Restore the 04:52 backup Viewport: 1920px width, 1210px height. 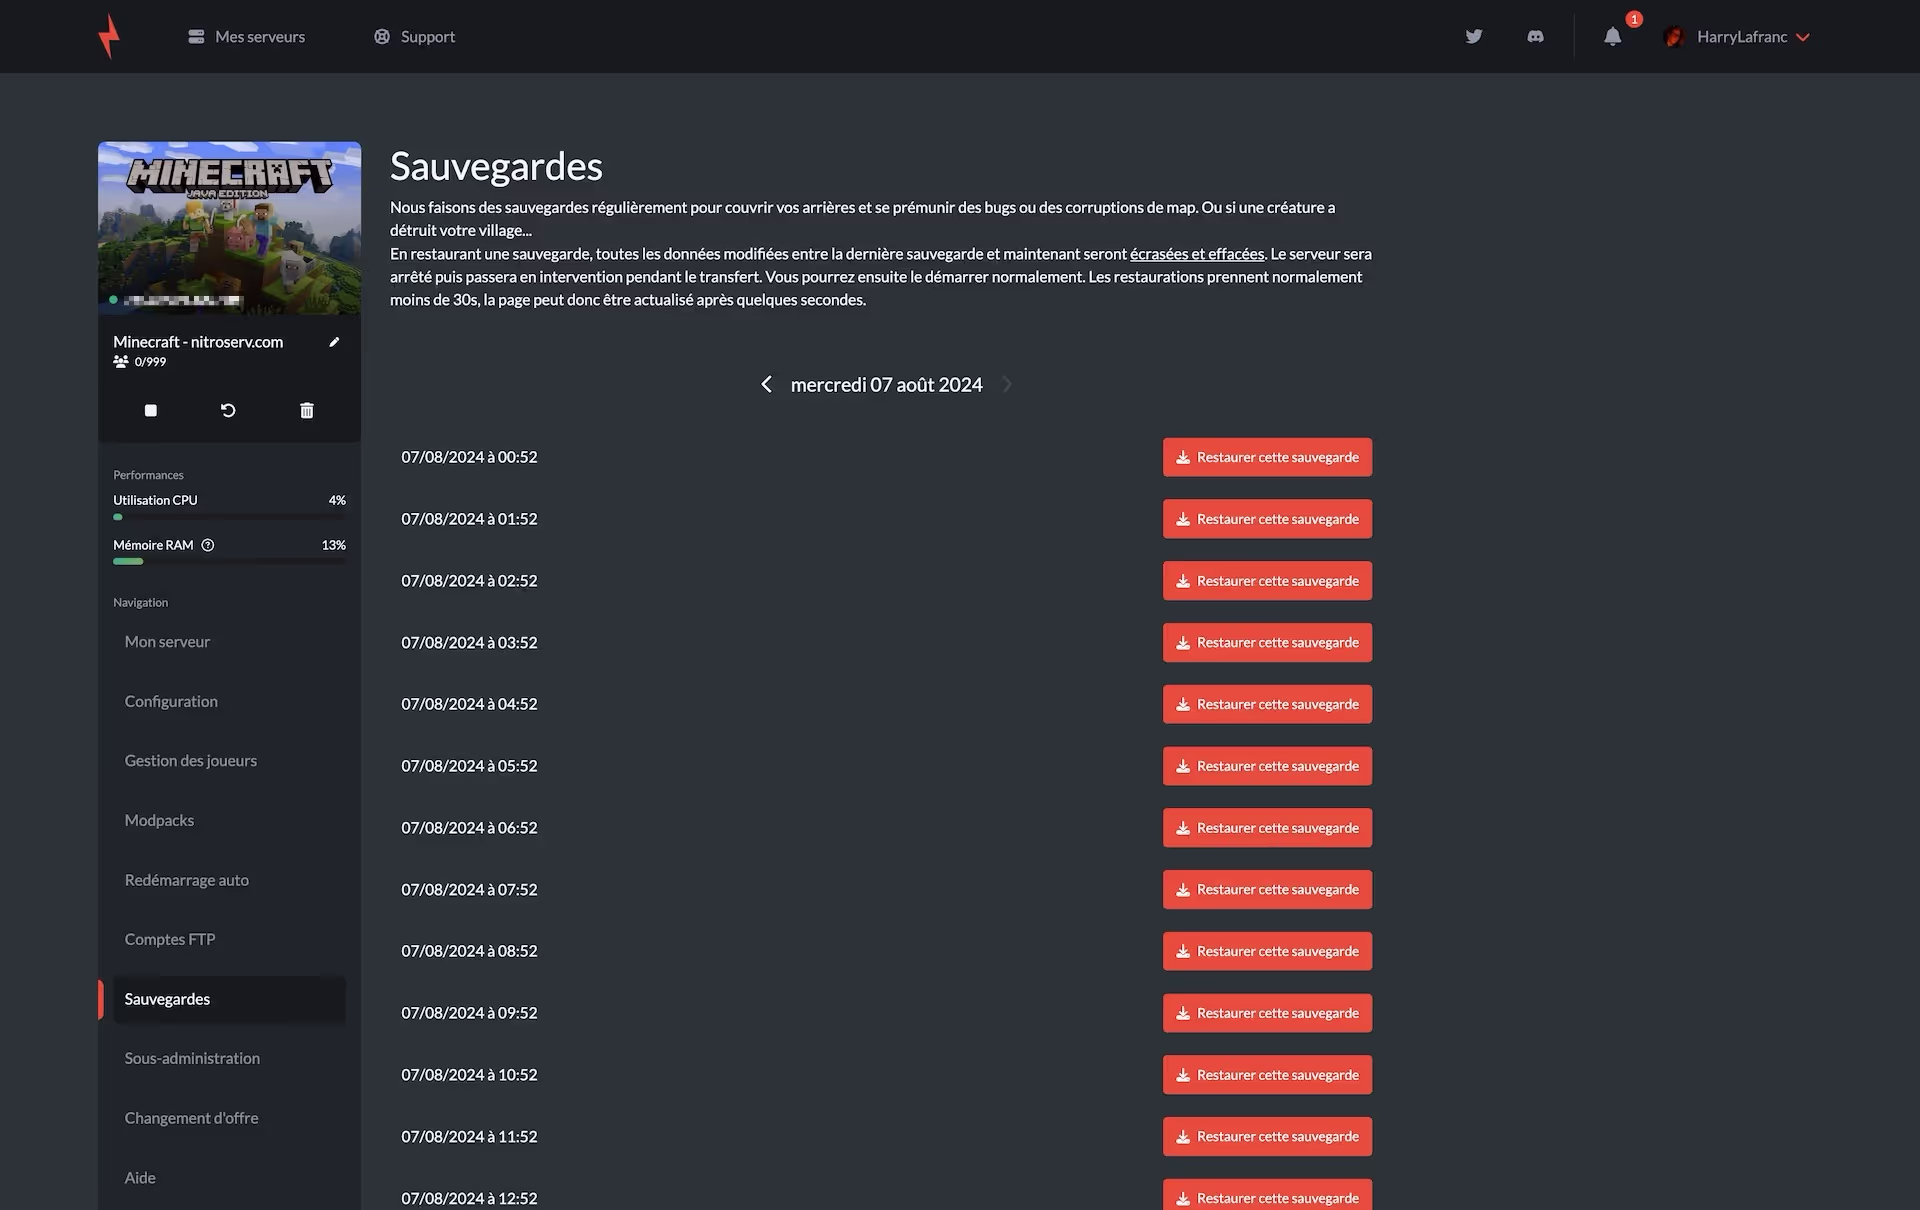[x=1267, y=704]
